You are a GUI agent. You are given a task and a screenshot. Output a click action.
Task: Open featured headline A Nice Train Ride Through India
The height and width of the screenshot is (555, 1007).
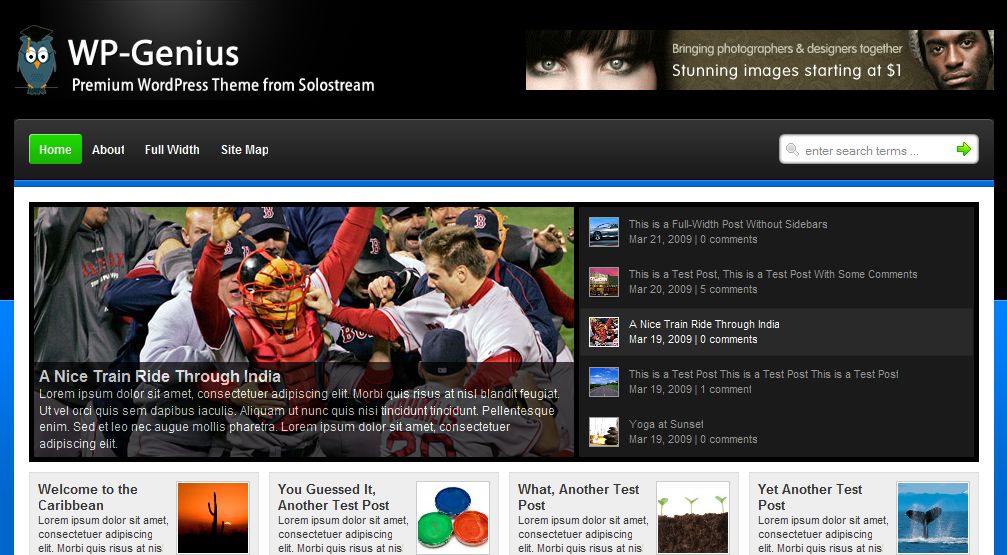160,376
